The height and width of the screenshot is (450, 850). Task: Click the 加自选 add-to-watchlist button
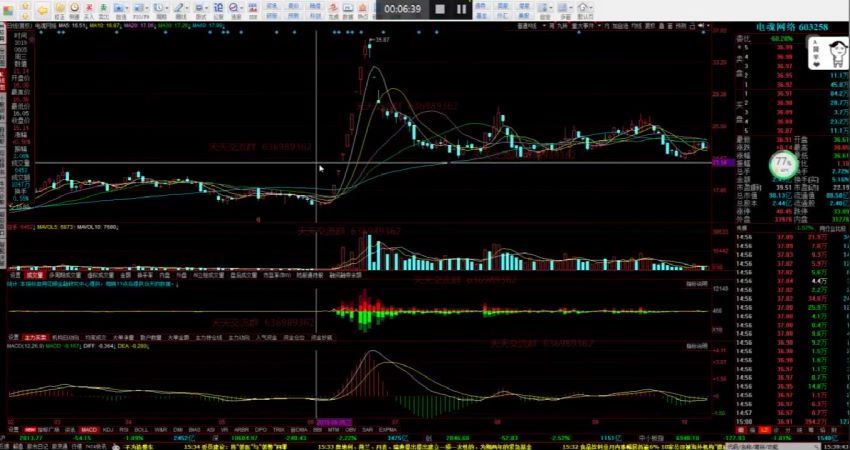(x=620, y=26)
